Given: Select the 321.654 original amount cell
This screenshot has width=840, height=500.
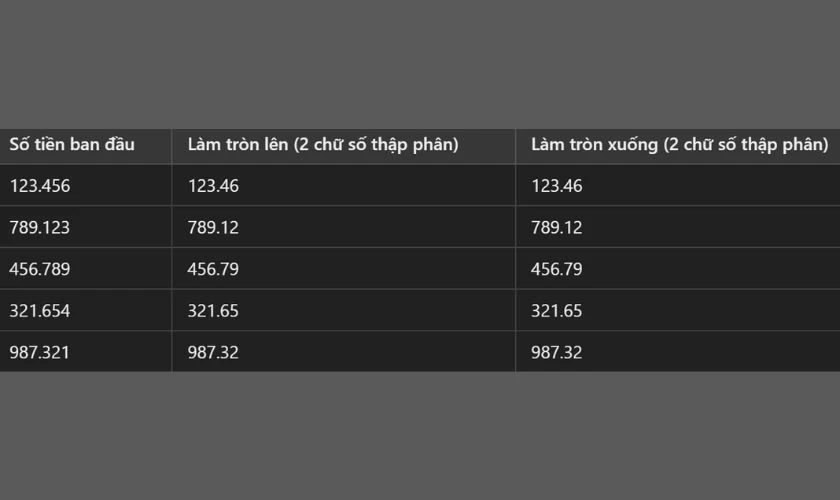Looking at the screenshot, I should (40, 311).
